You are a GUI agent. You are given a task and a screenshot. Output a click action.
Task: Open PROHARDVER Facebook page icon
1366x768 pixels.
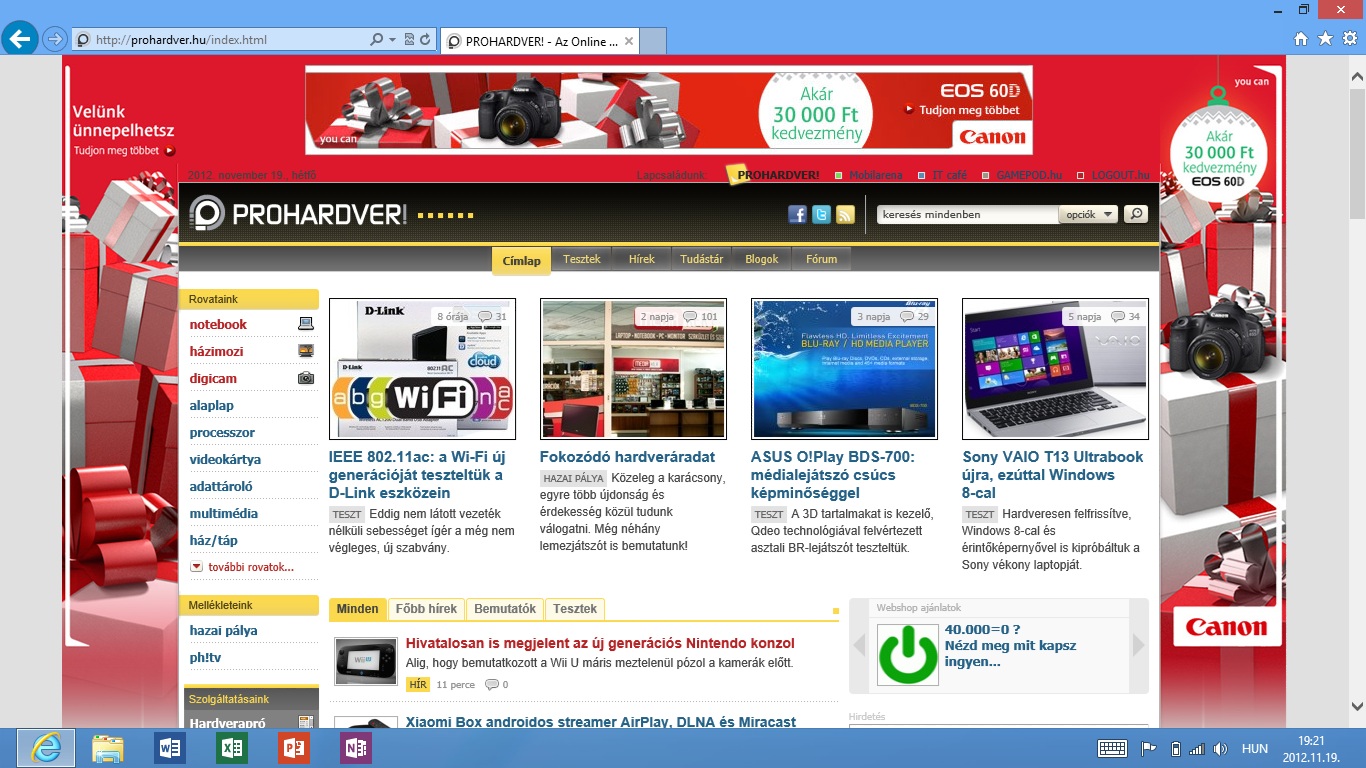click(x=797, y=214)
